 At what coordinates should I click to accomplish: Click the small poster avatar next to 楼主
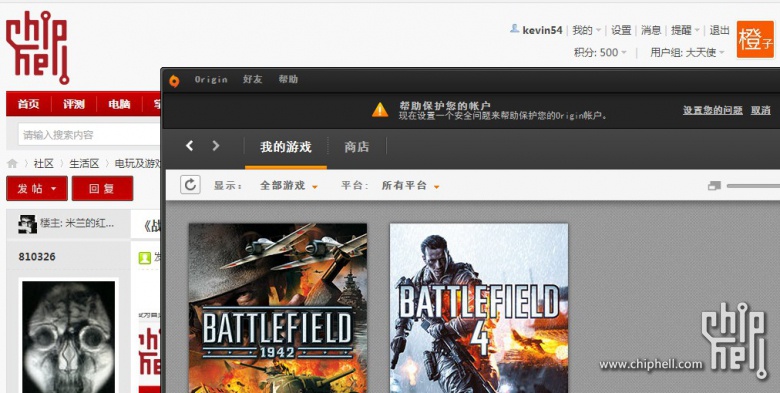point(27,224)
